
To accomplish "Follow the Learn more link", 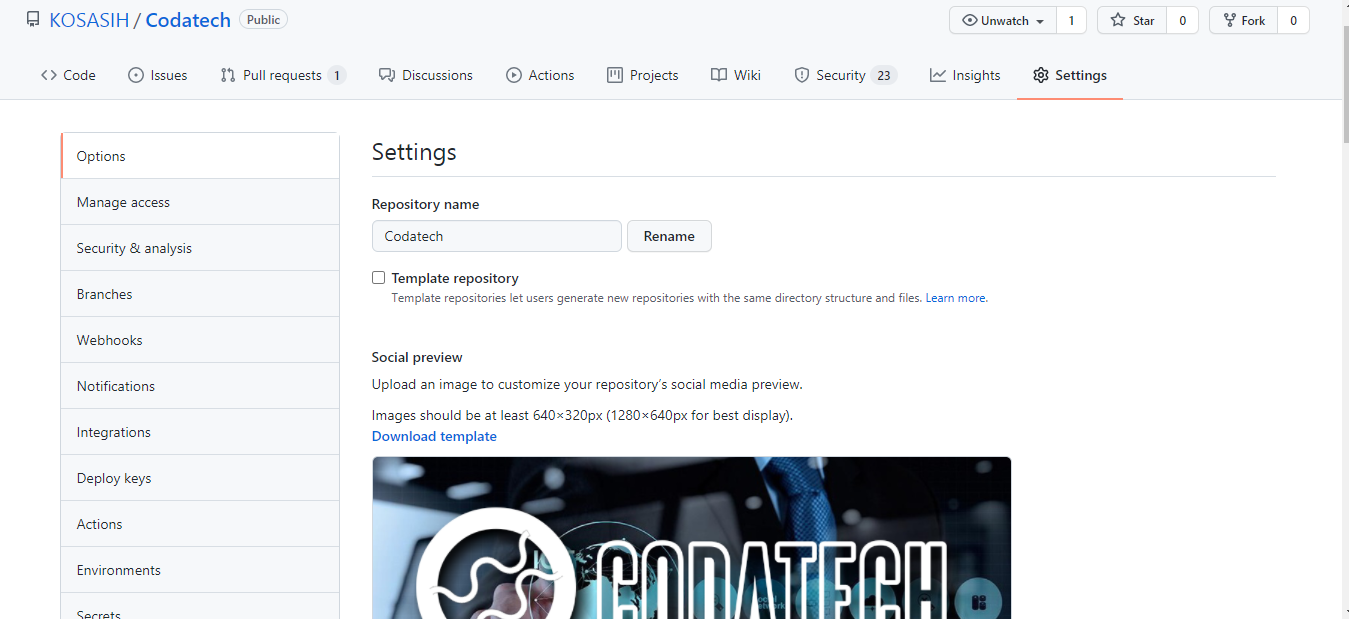I will [956, 298].
